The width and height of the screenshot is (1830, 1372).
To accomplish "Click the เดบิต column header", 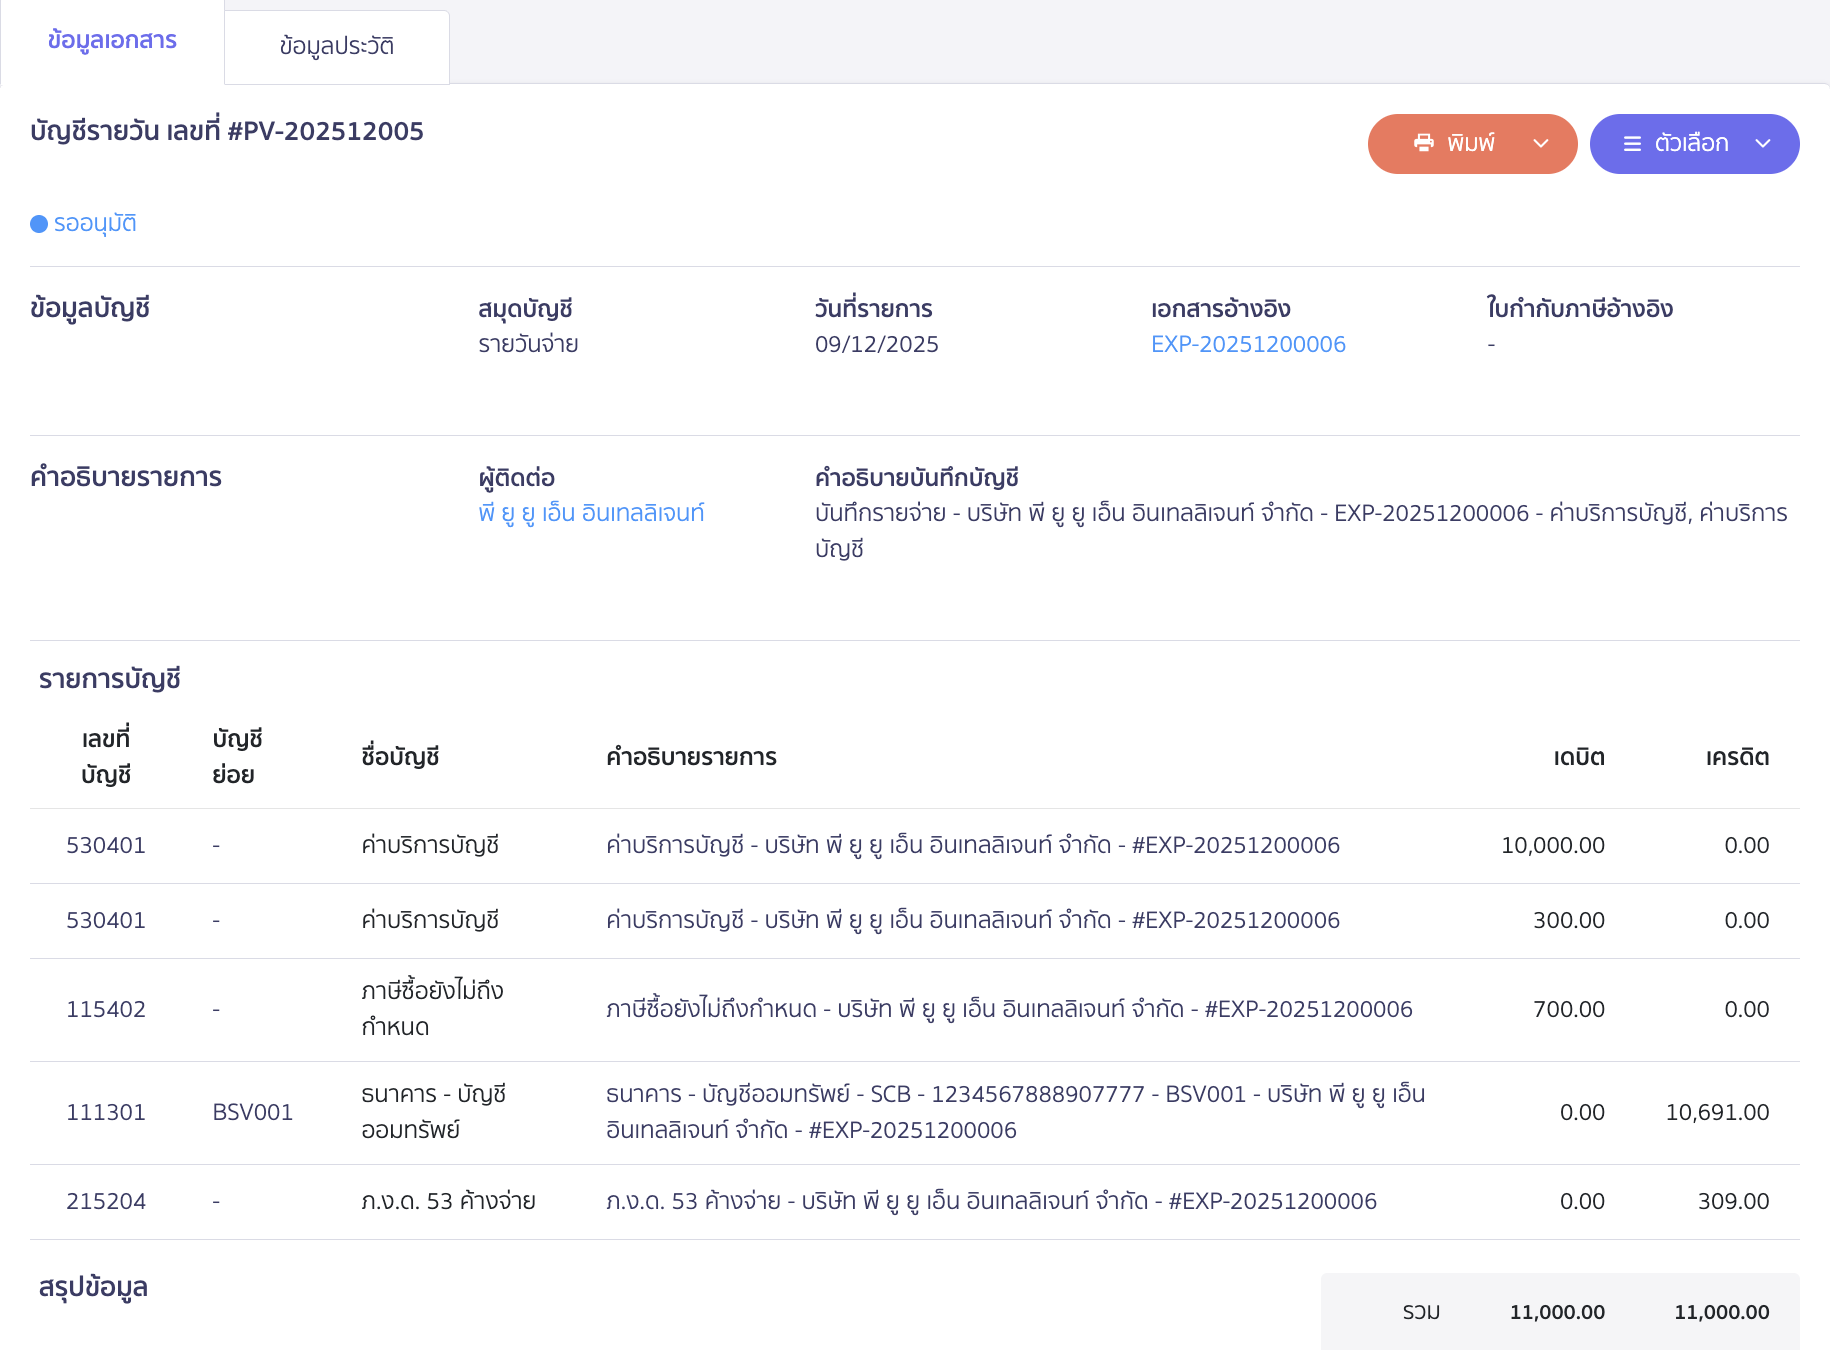I will click(x=1578, y=757).
